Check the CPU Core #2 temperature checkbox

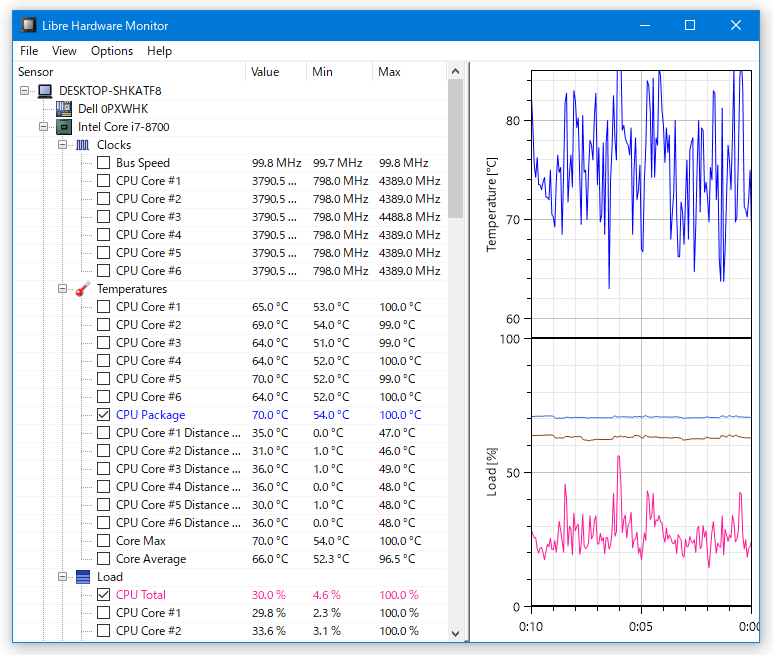104,325
